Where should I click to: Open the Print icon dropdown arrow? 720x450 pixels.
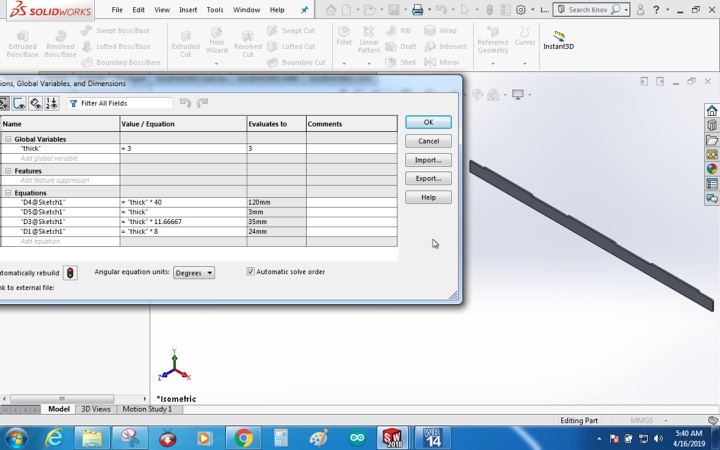coord(429,10)
